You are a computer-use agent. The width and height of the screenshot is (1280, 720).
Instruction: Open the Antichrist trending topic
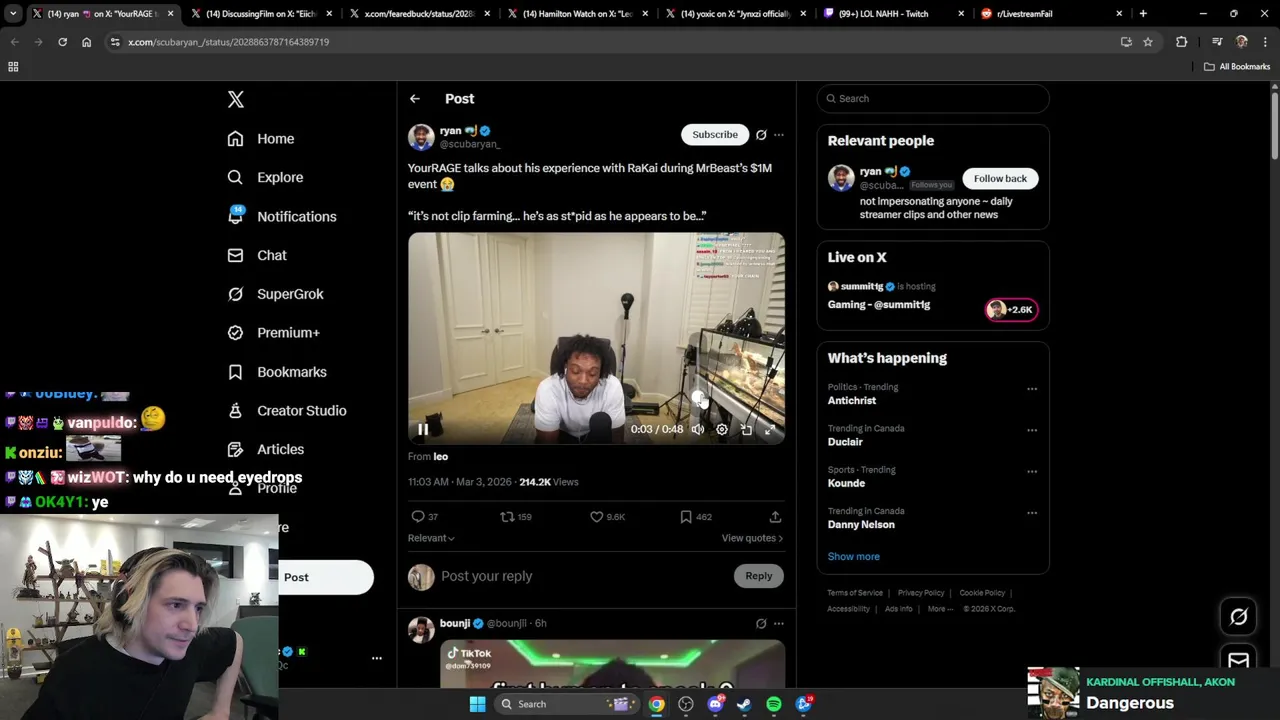852,401
